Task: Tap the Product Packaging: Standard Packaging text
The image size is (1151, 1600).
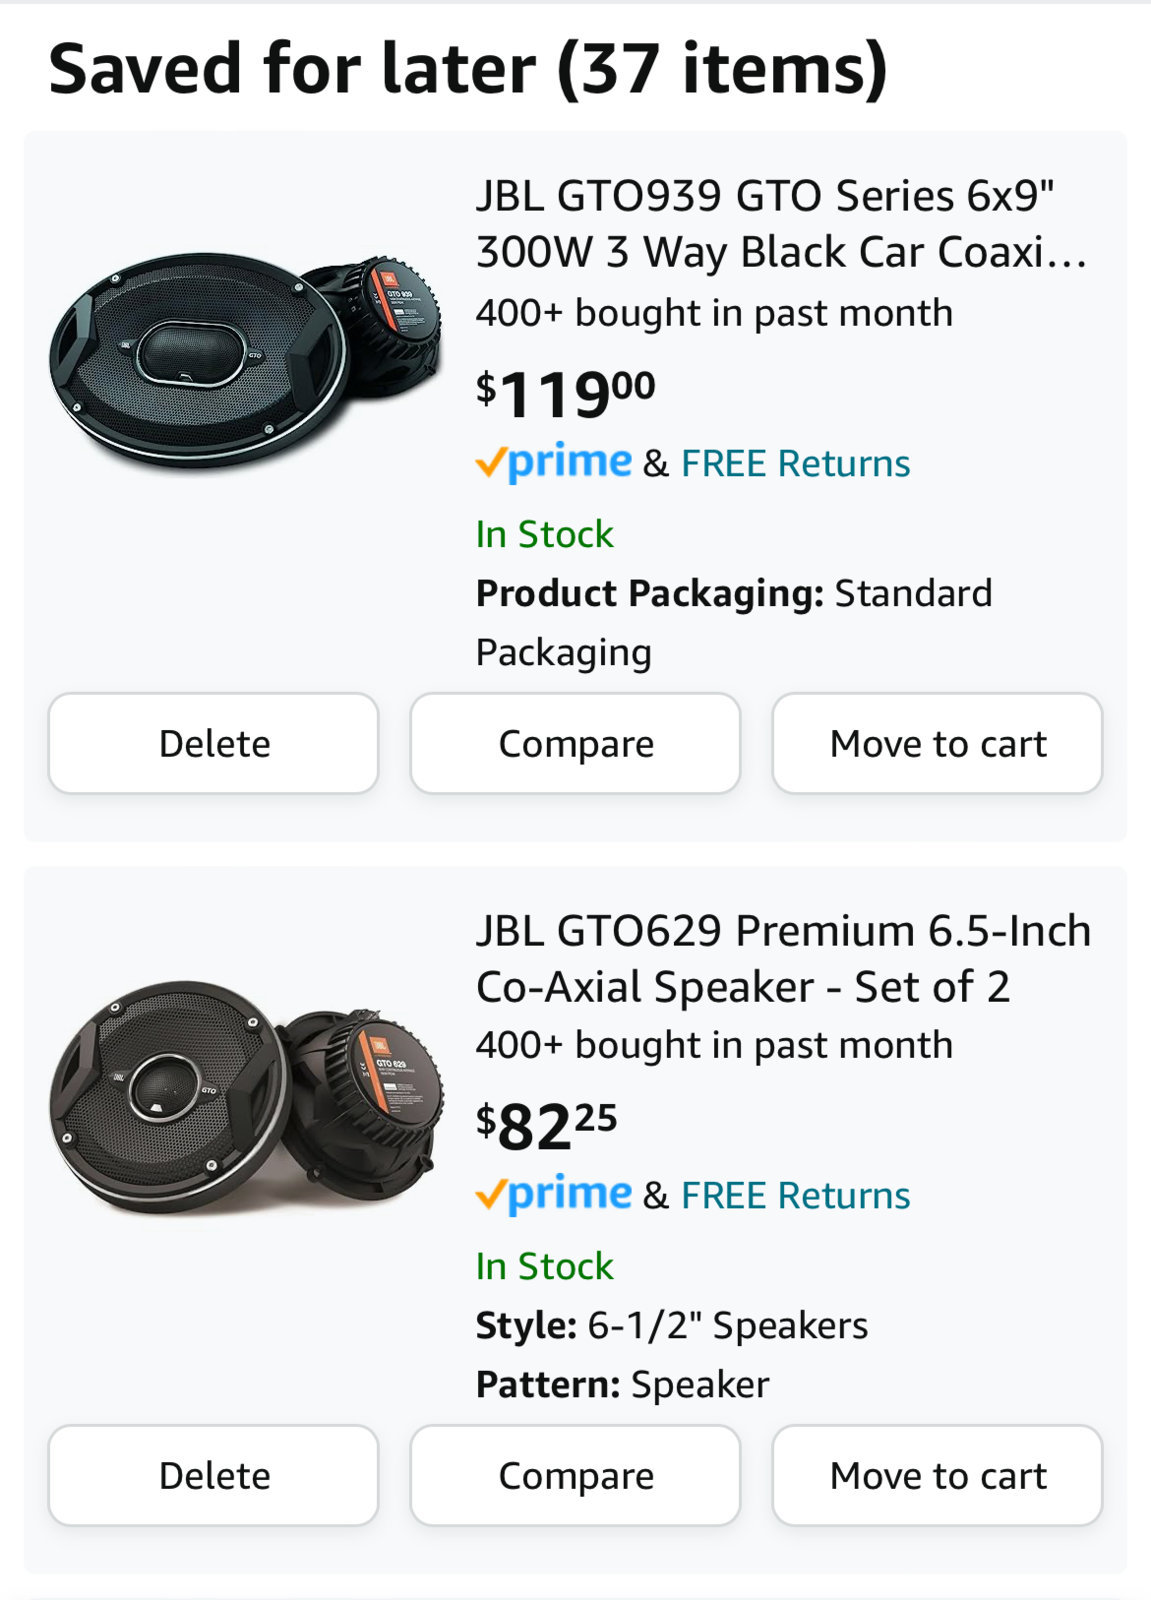Action: pyautogui.click(x=734, y=622)
